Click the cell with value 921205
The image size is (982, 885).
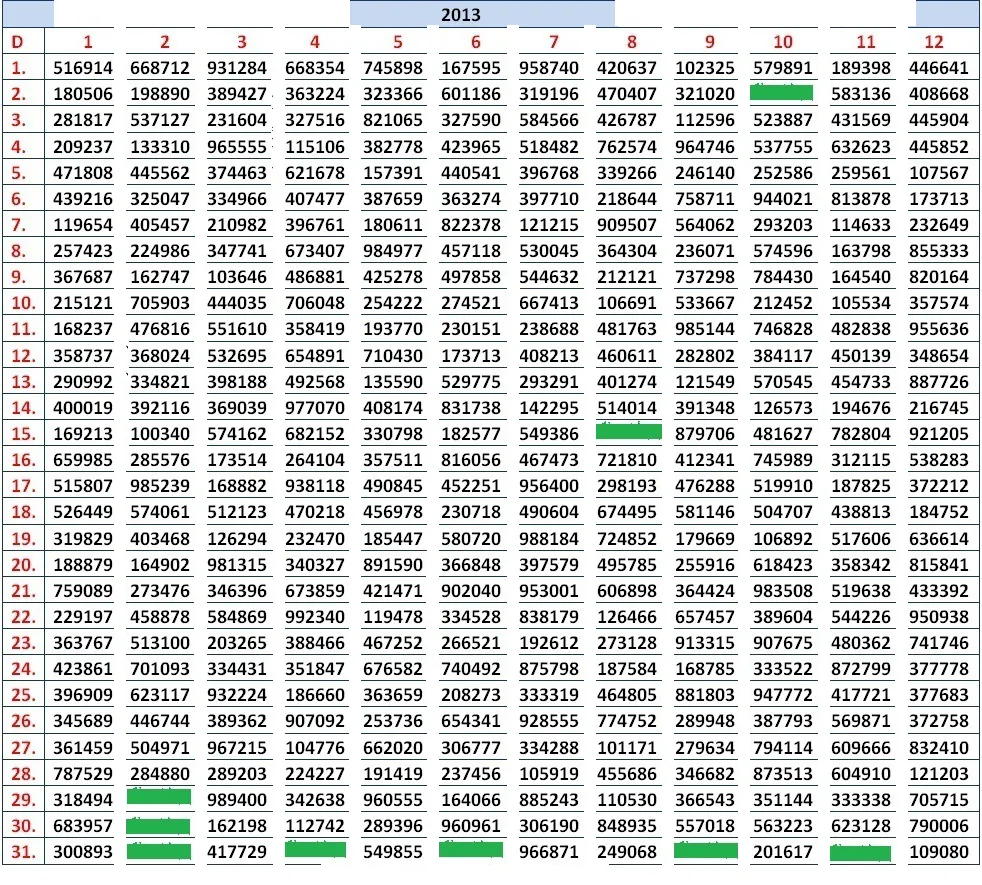(x=939, y=433)
